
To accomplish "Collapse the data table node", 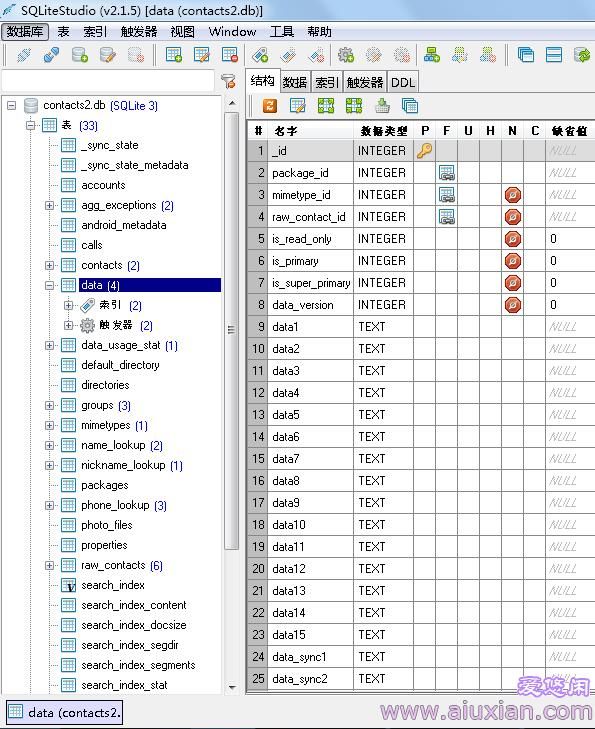I will point(49,285).
